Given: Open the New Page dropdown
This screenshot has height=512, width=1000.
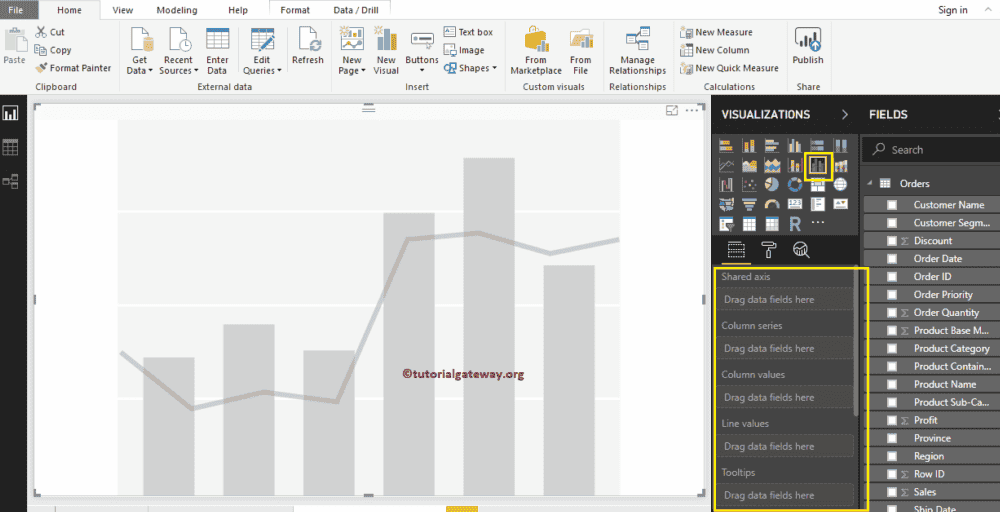Looking at the screenshot, I should tap(352, 66).
